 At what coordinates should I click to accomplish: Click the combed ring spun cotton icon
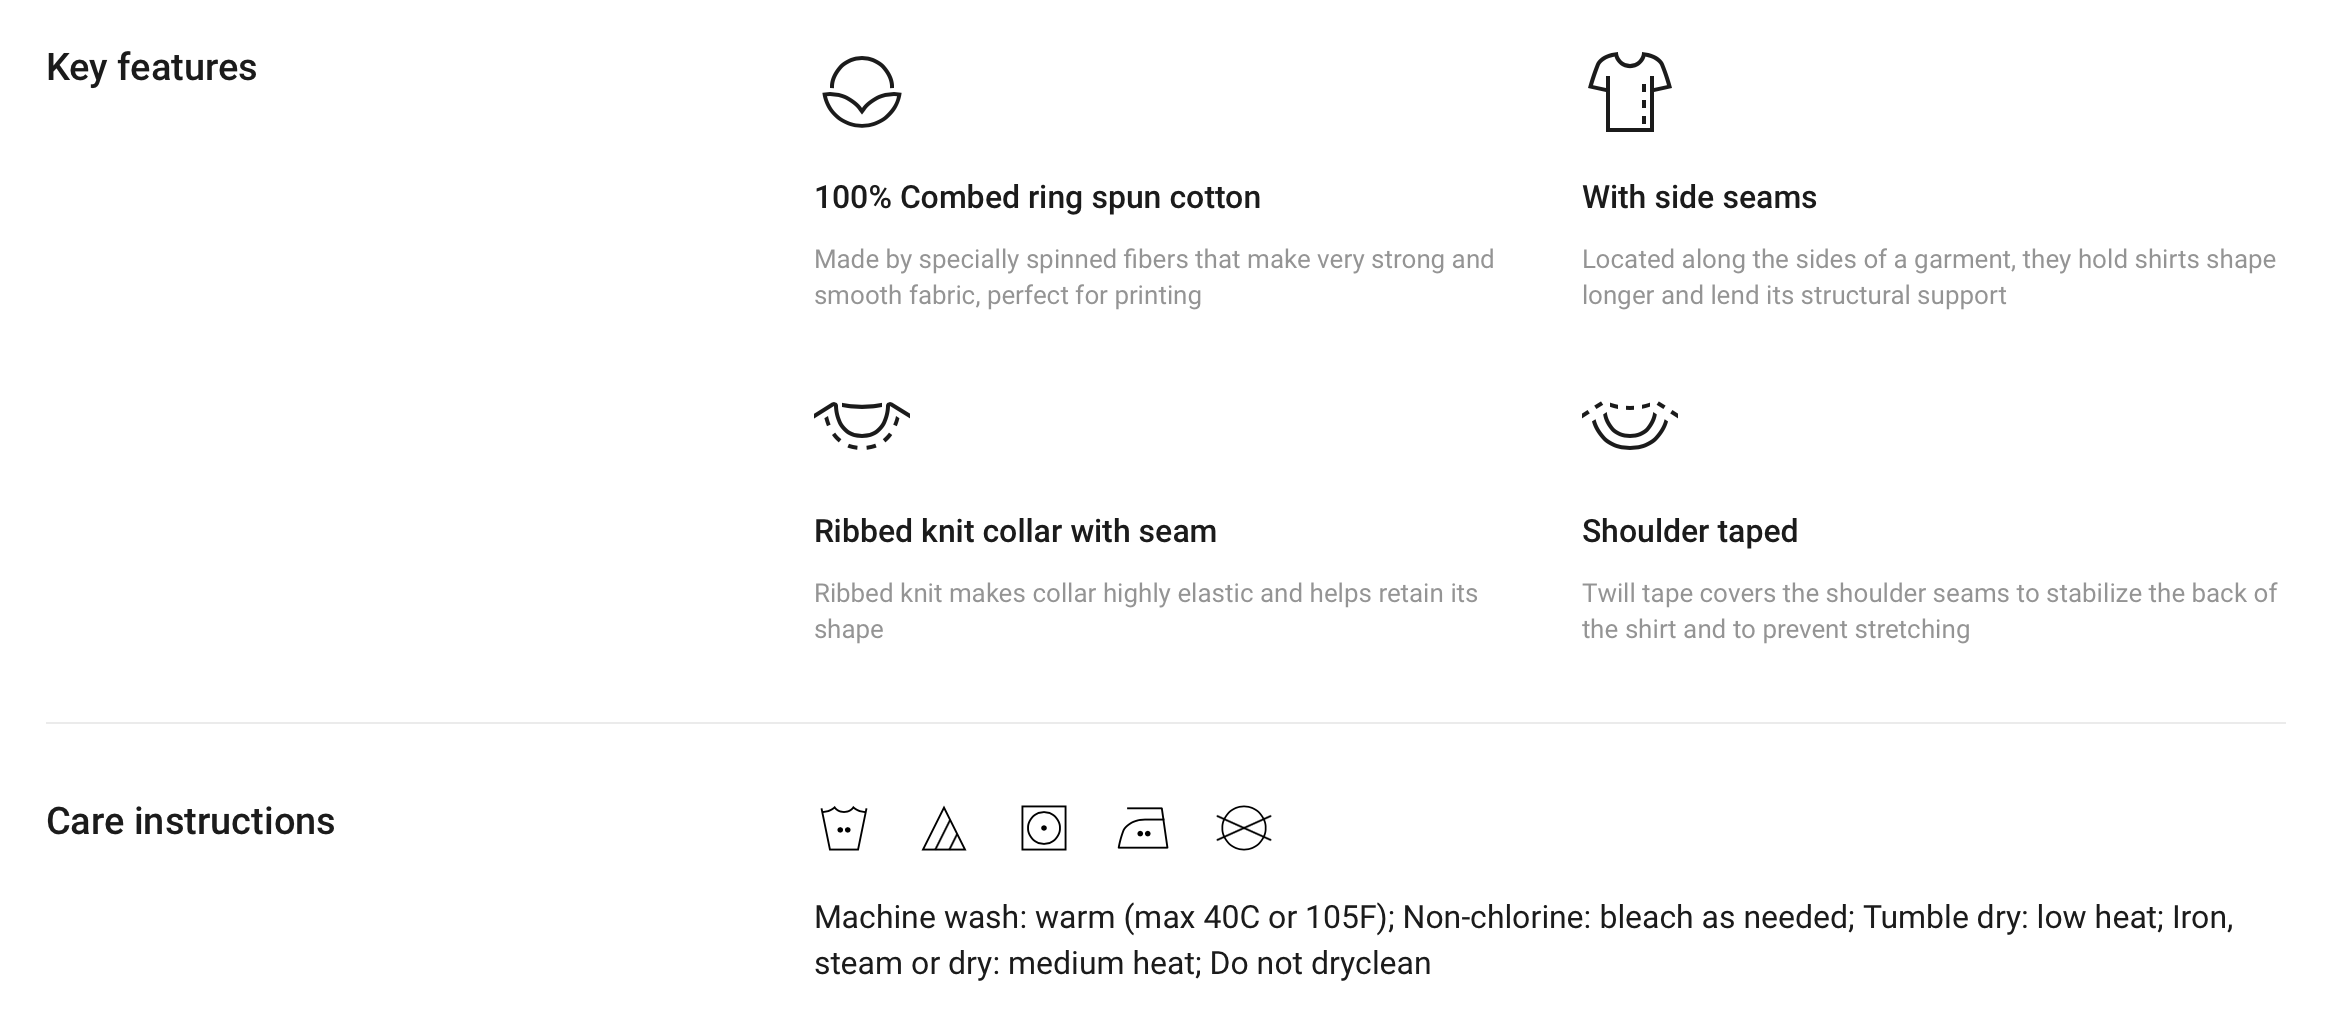(x=861, y=92)
